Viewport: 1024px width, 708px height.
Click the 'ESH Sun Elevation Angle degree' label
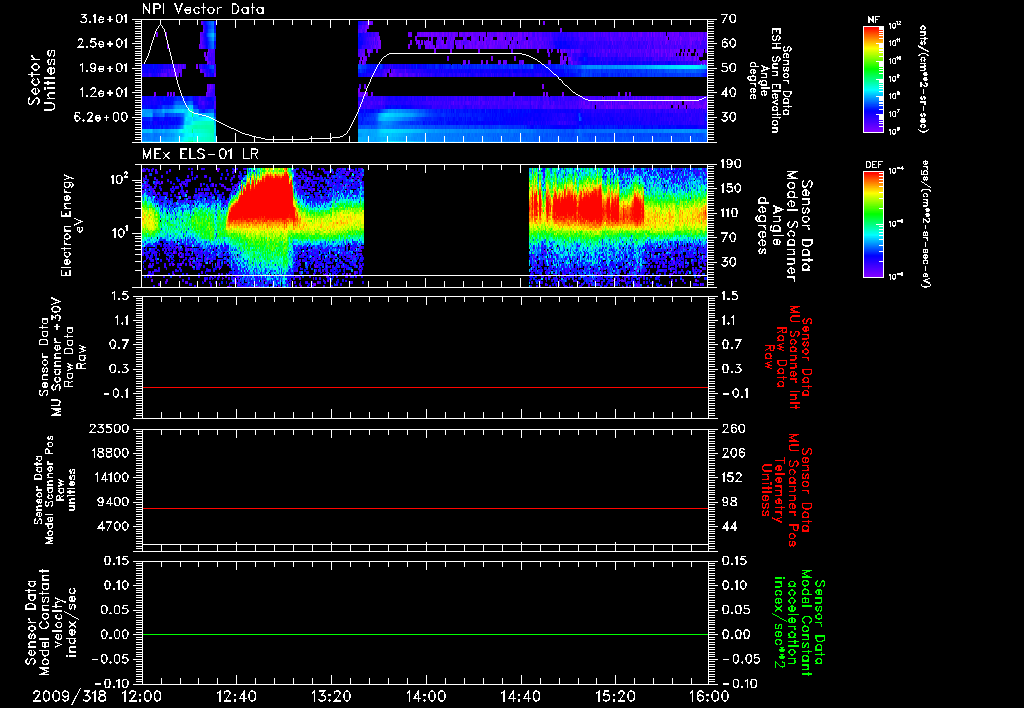[x=770, y=80]
